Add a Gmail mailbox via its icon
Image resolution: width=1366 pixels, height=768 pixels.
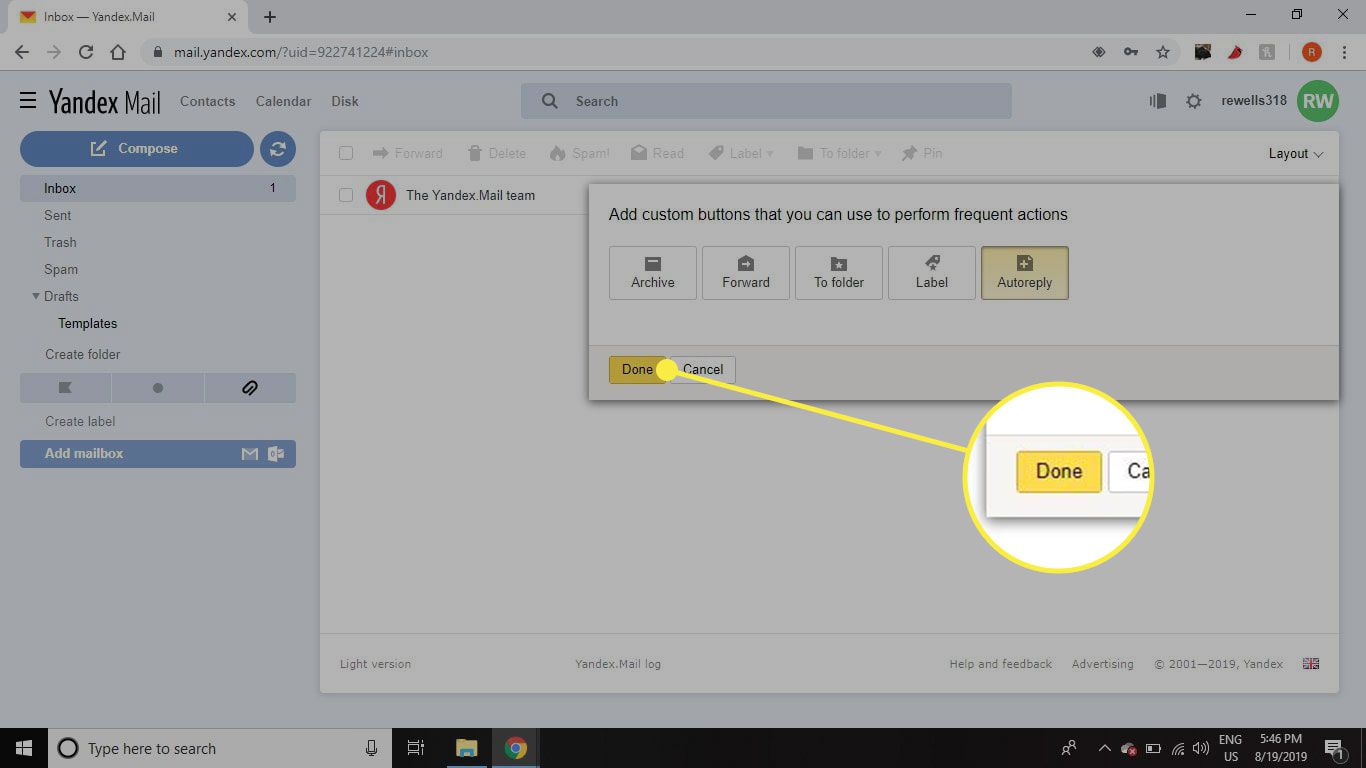(x=250, y=454)
